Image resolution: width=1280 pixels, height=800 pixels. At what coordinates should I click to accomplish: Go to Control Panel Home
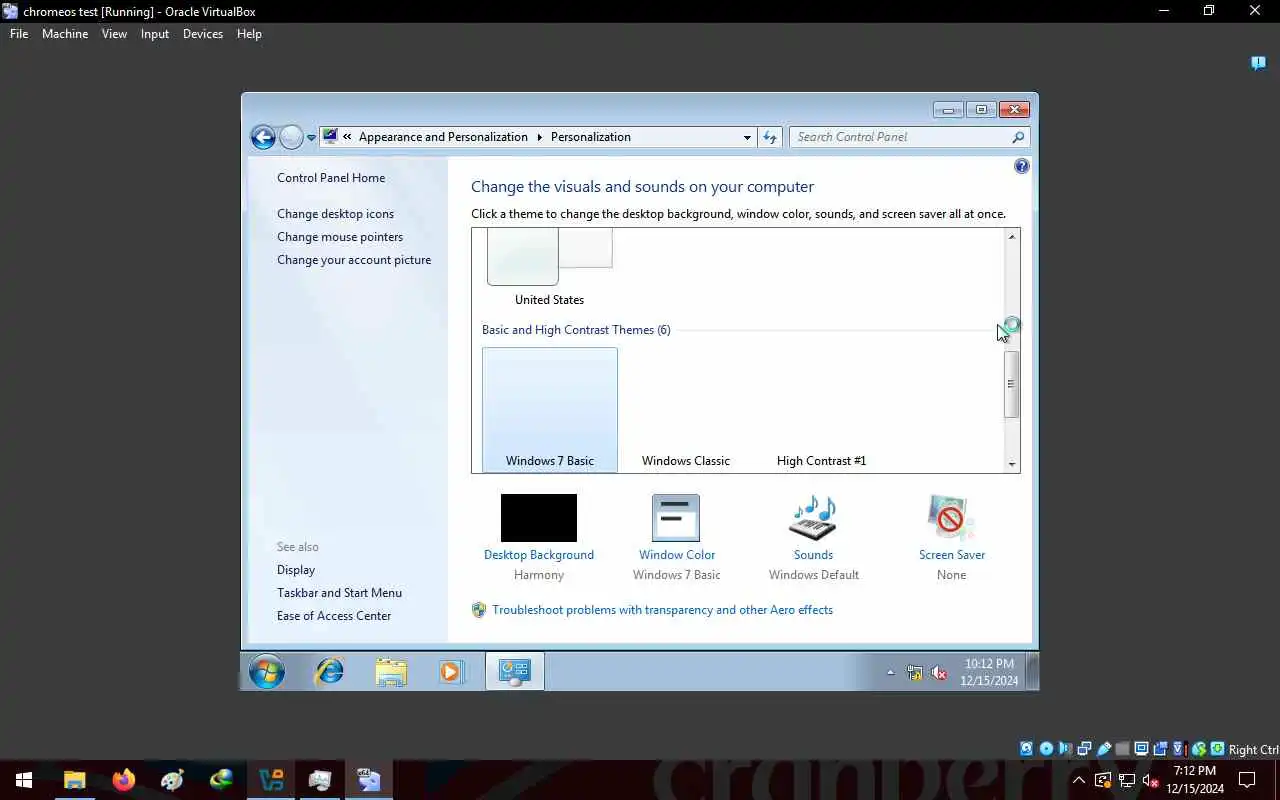tap(331, 178)
